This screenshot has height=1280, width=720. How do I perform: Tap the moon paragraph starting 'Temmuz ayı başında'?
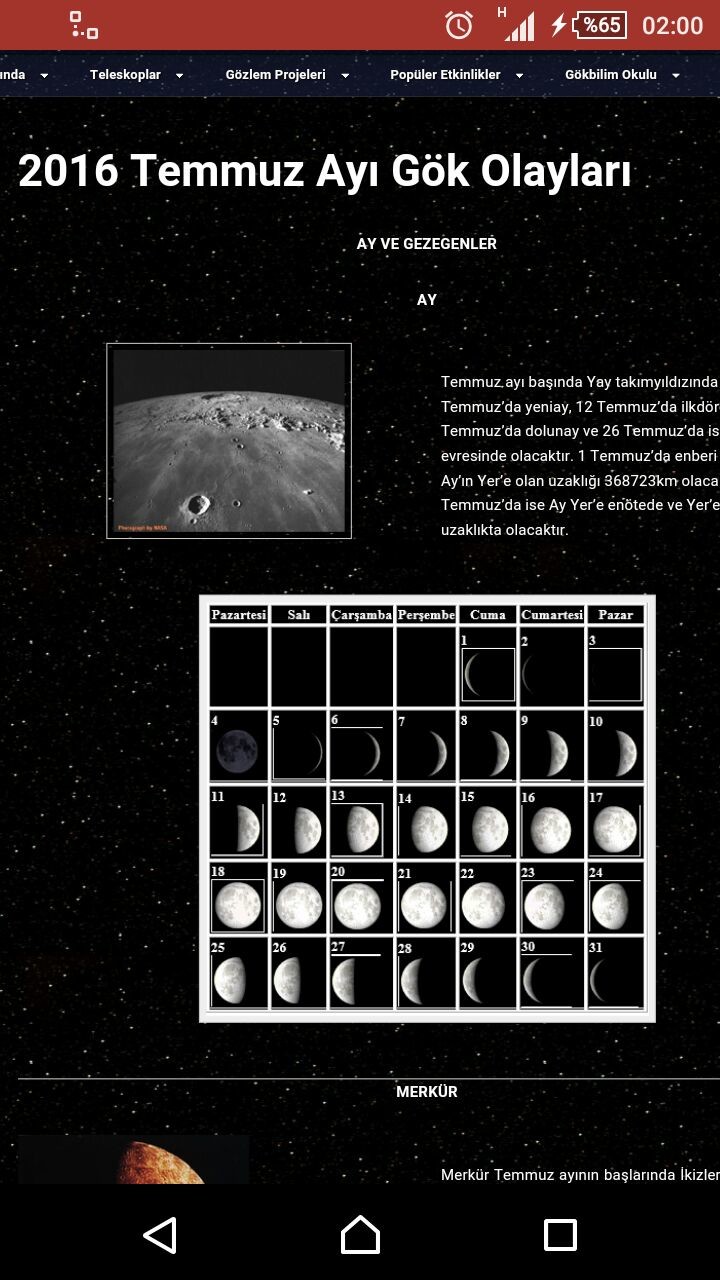coord(580,456)
